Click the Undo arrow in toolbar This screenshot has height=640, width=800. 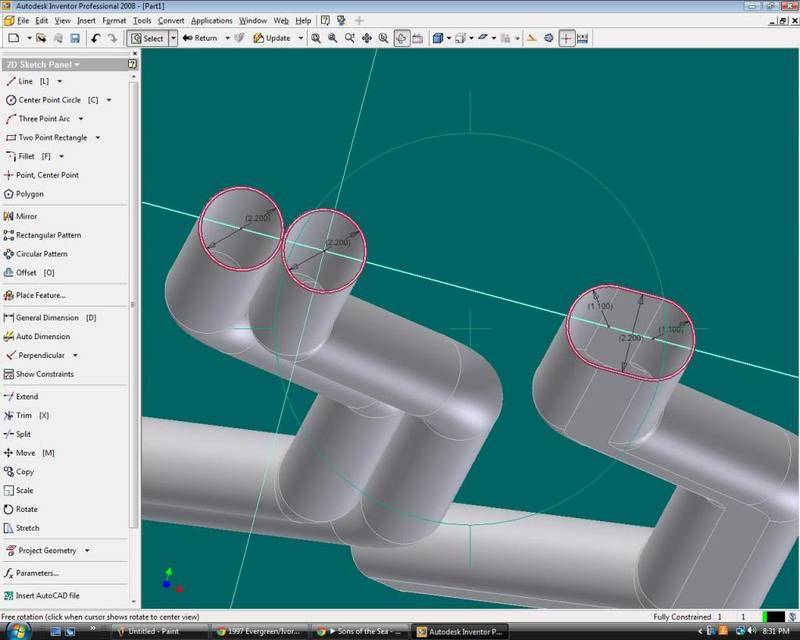[x=96, y=38]
